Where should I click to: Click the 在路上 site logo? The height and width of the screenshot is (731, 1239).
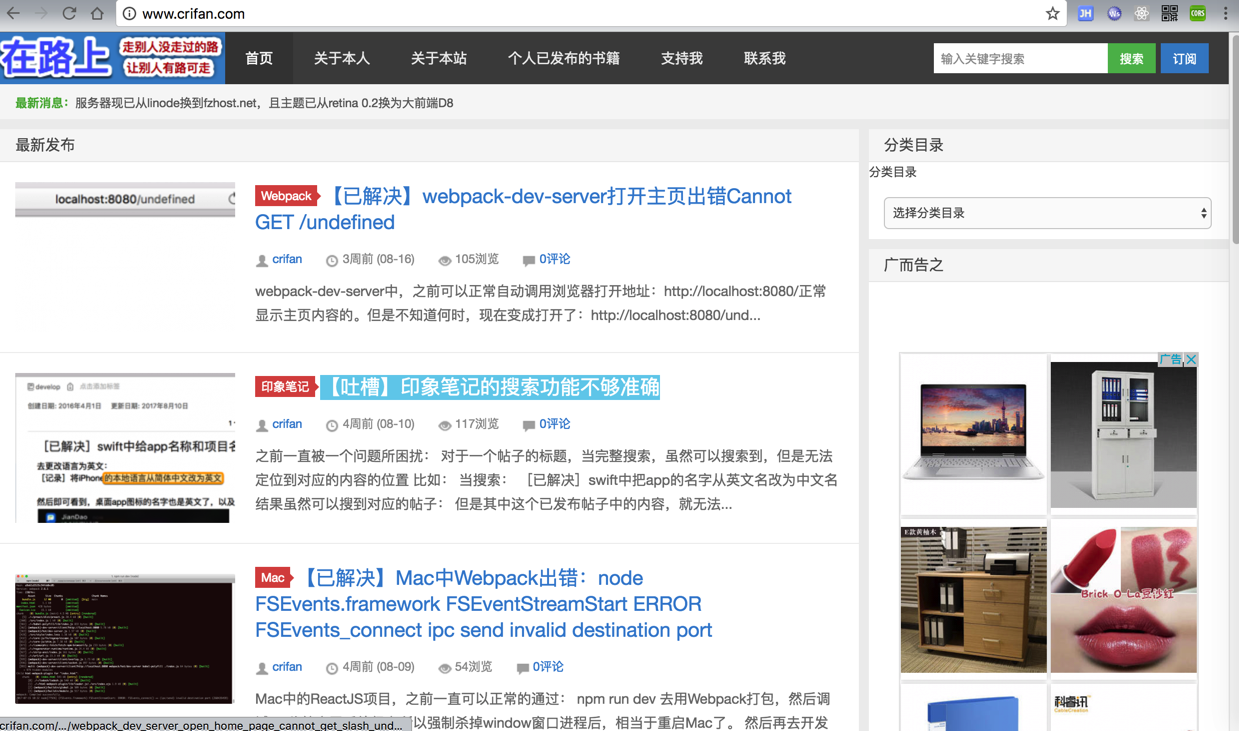112,57
